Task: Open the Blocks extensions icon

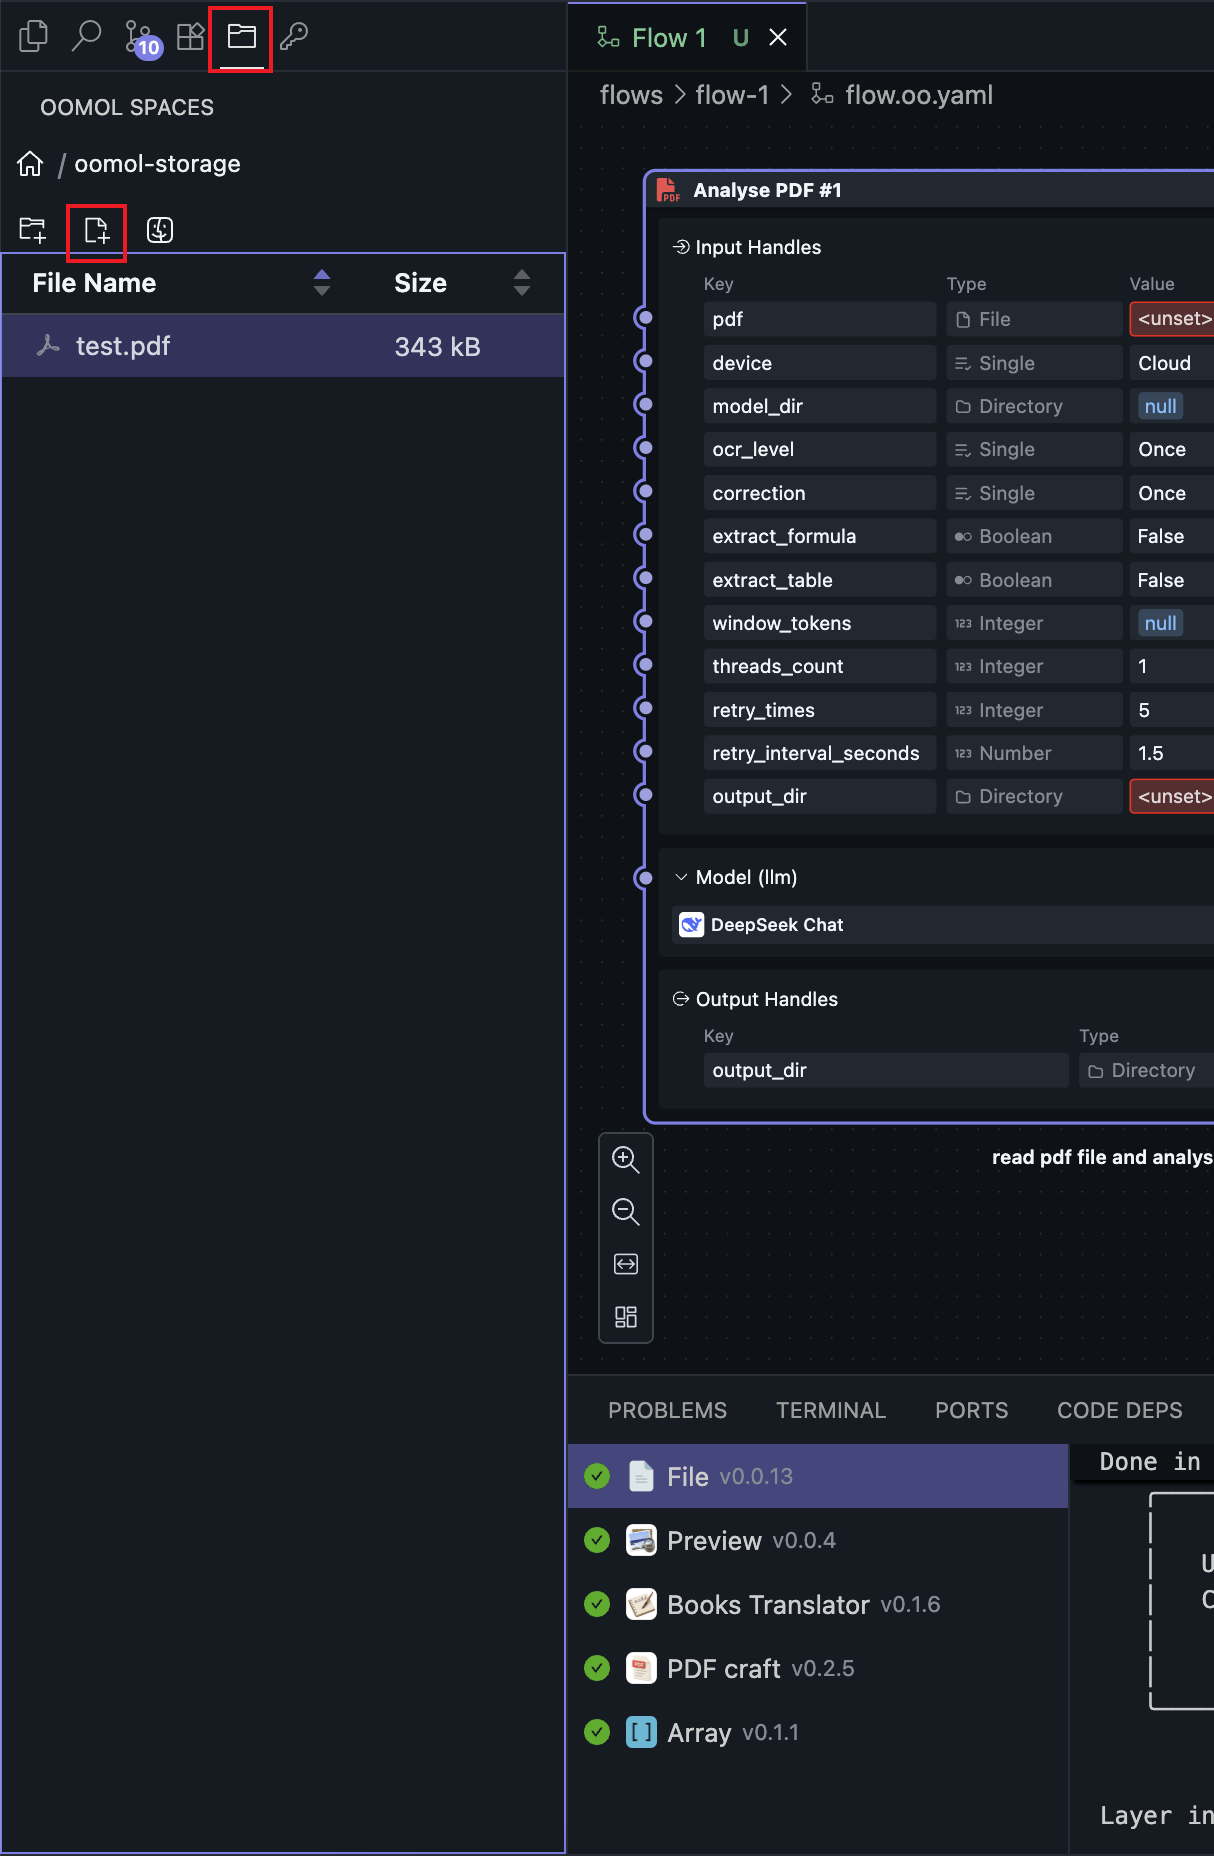Action: click(x=190, y=37)
